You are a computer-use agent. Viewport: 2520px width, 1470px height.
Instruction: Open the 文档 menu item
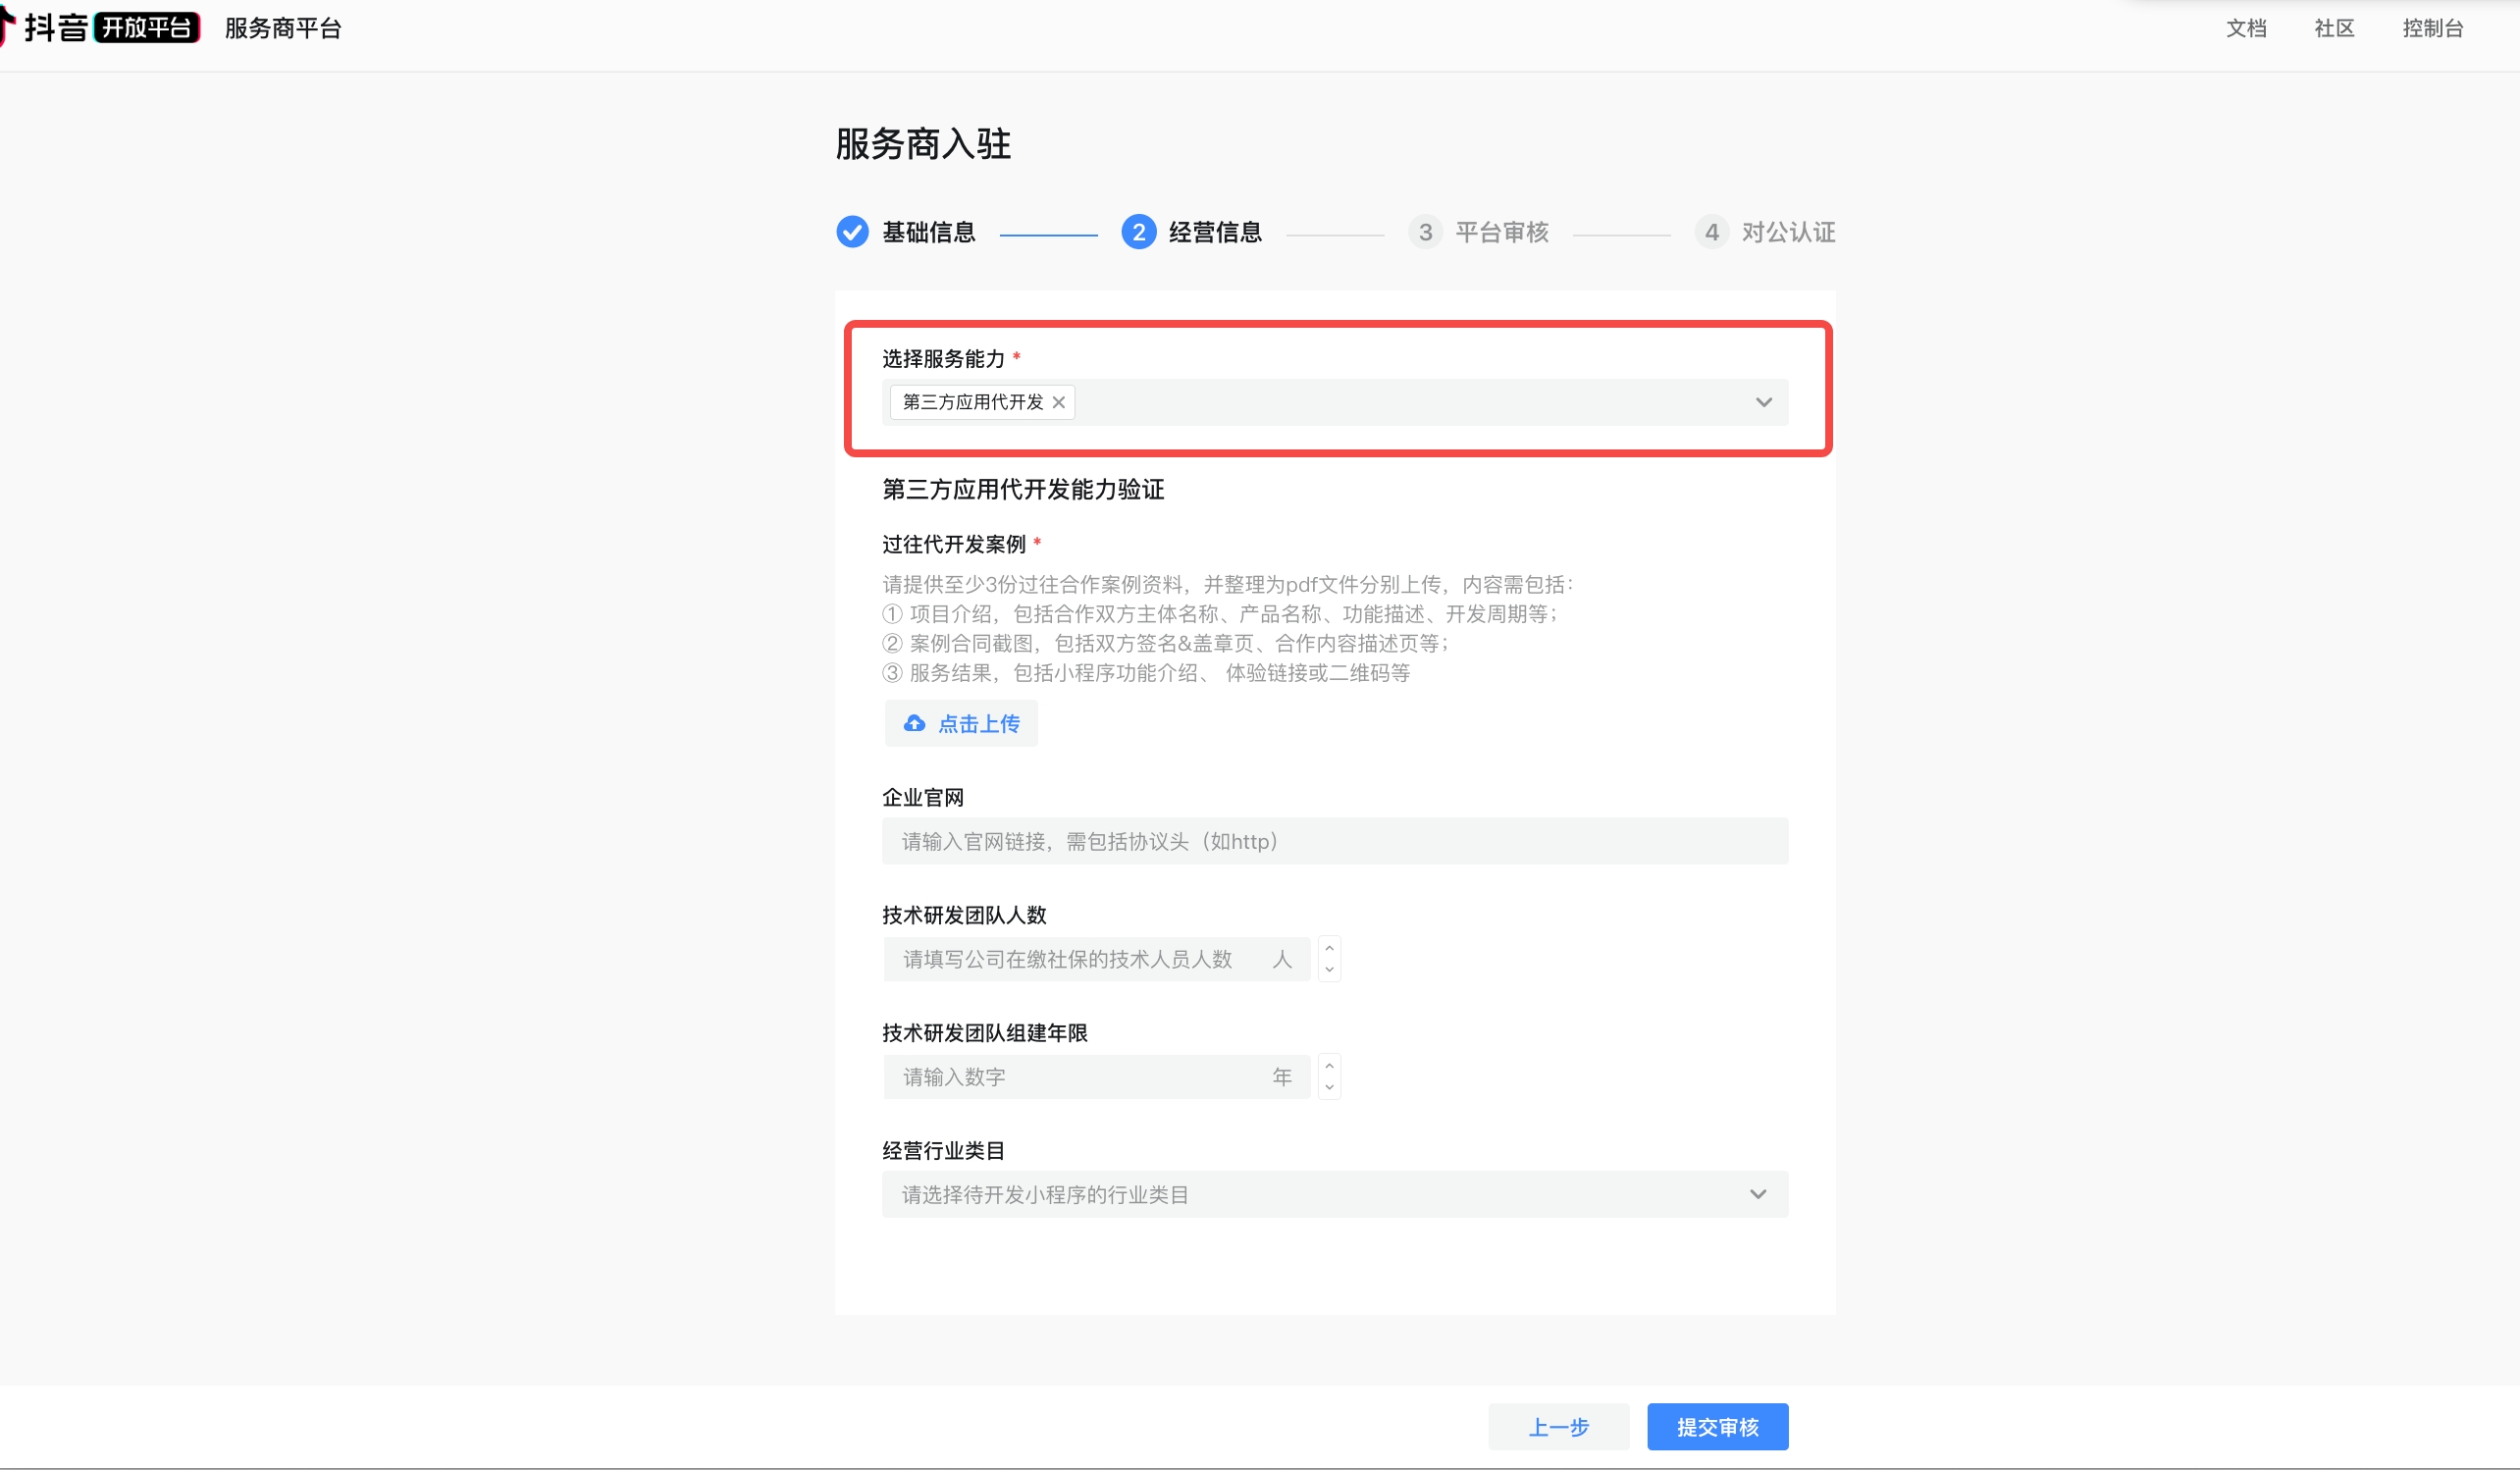(x=2246, y=28)
